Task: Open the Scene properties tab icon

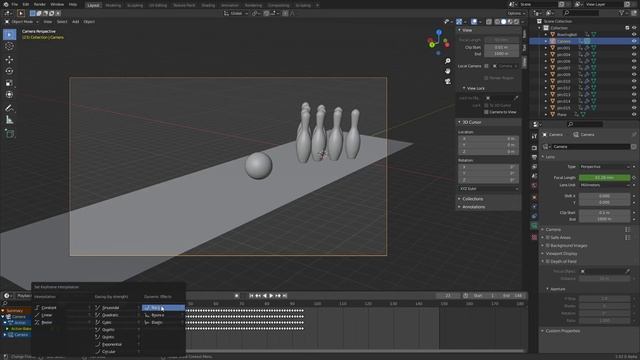Action: (534, 176)
